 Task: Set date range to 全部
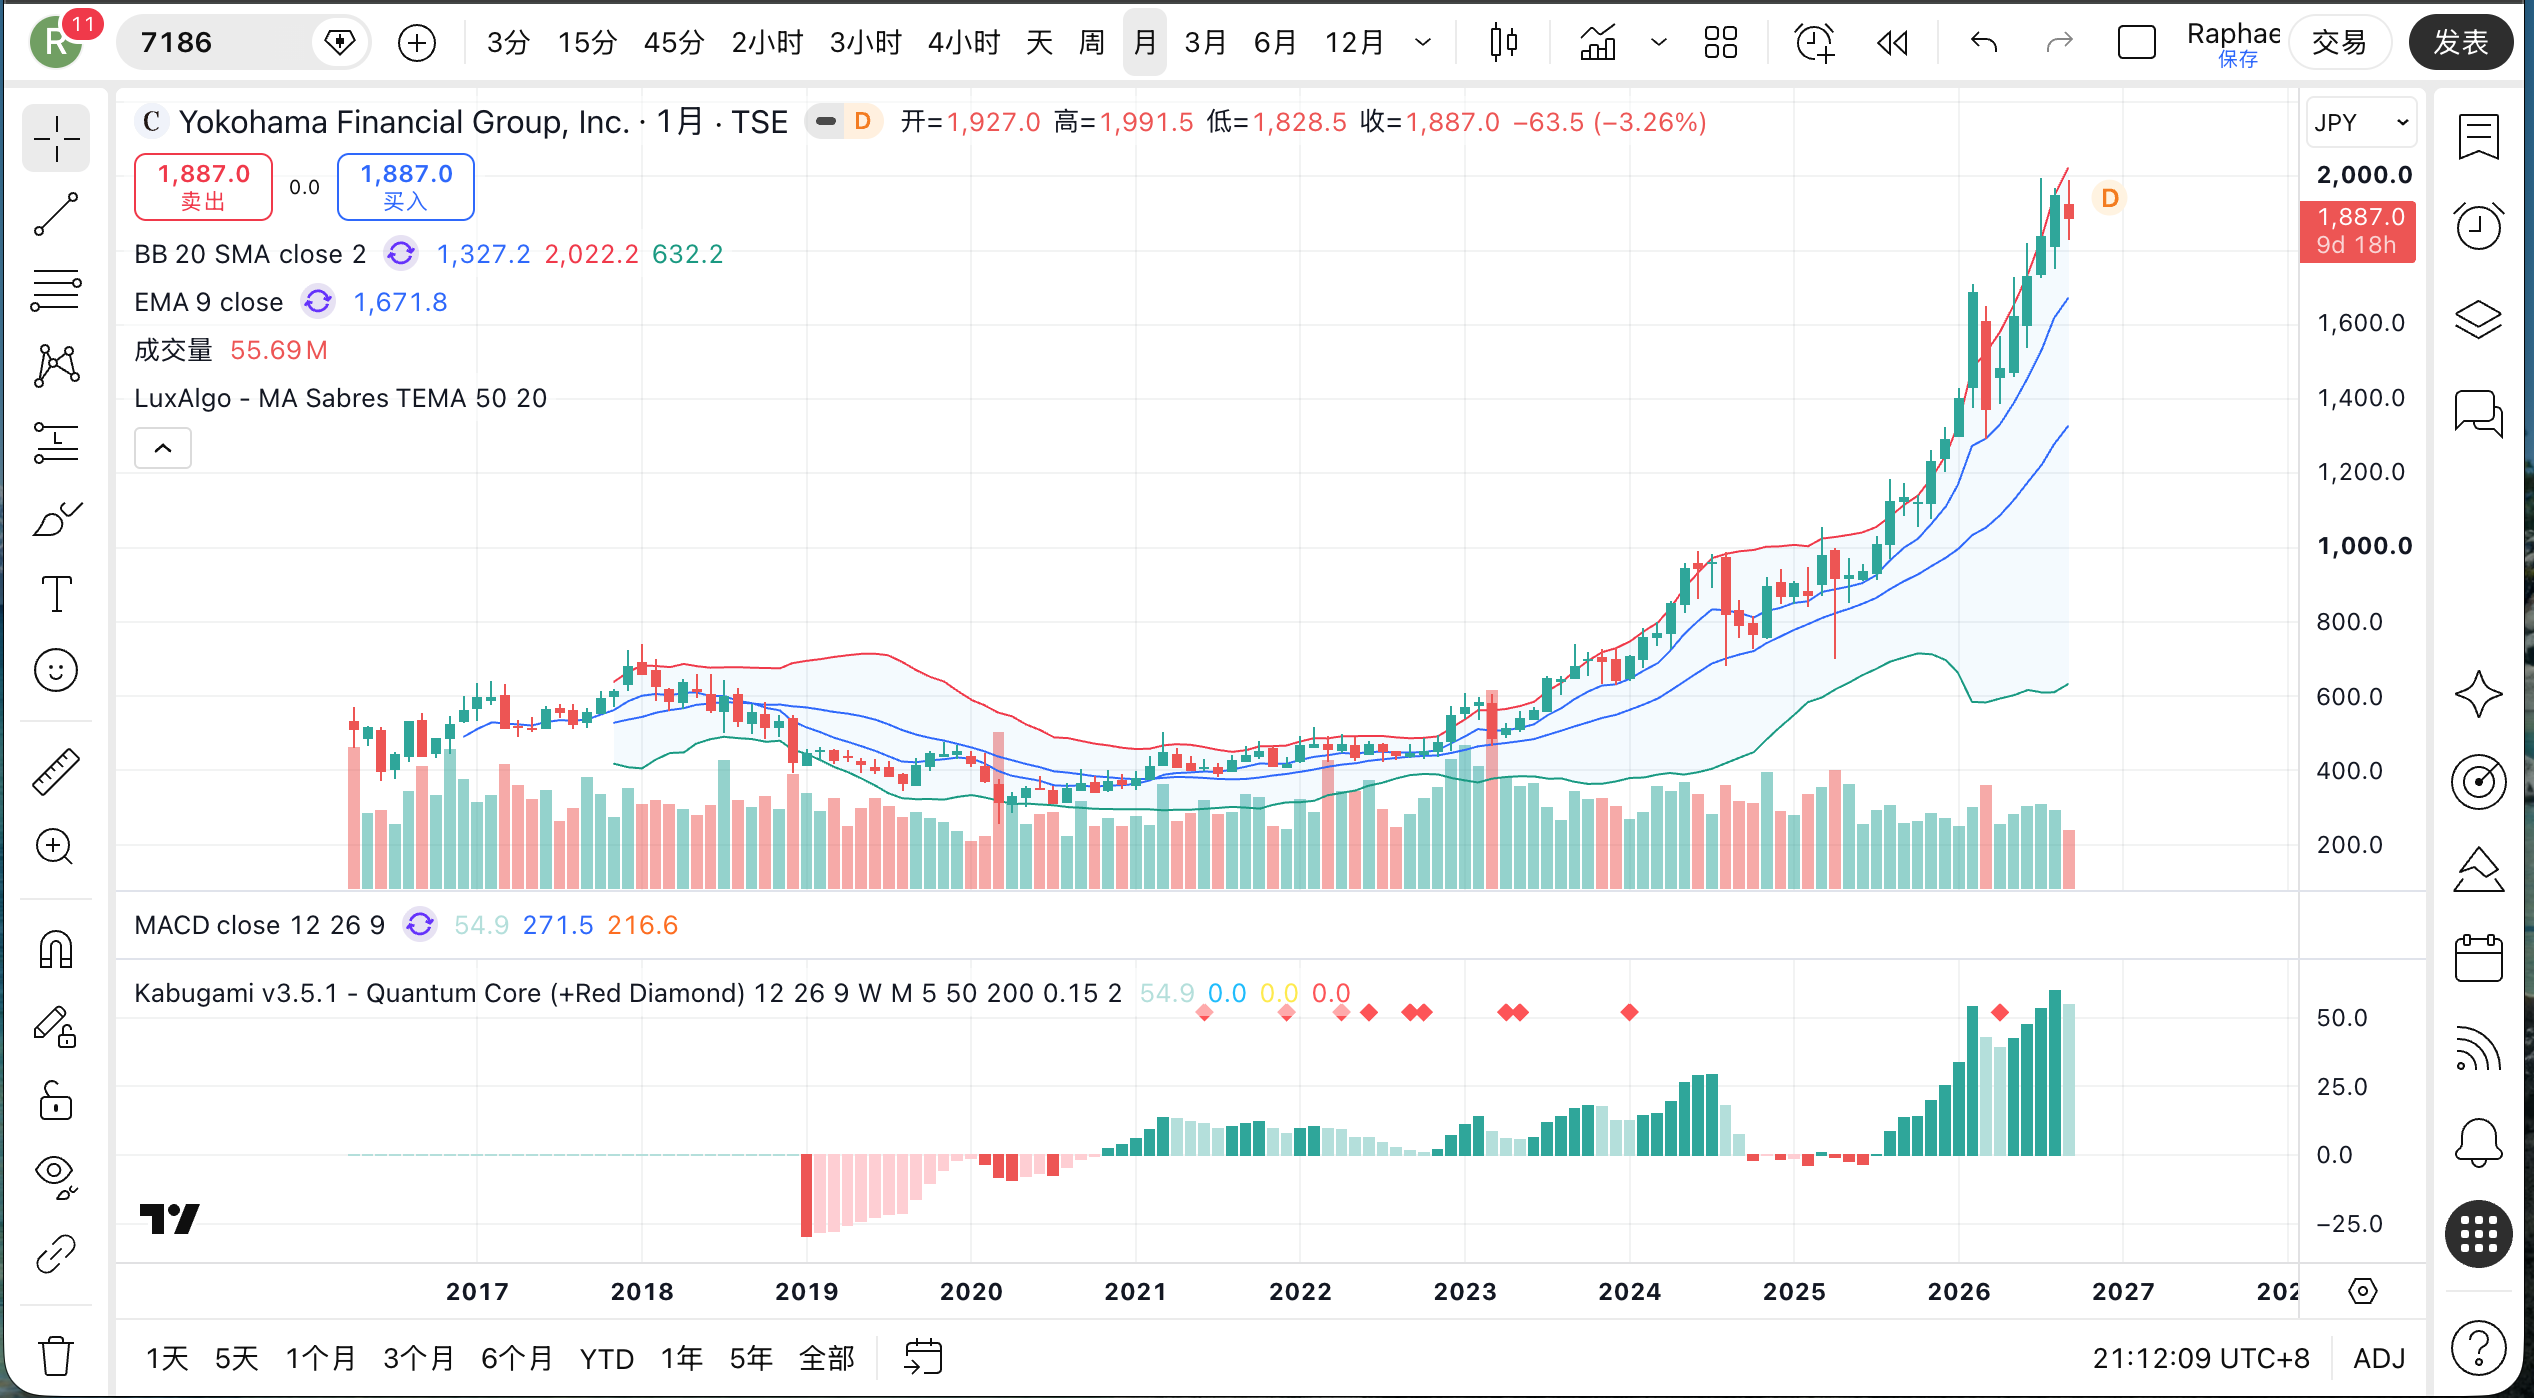827,1358
